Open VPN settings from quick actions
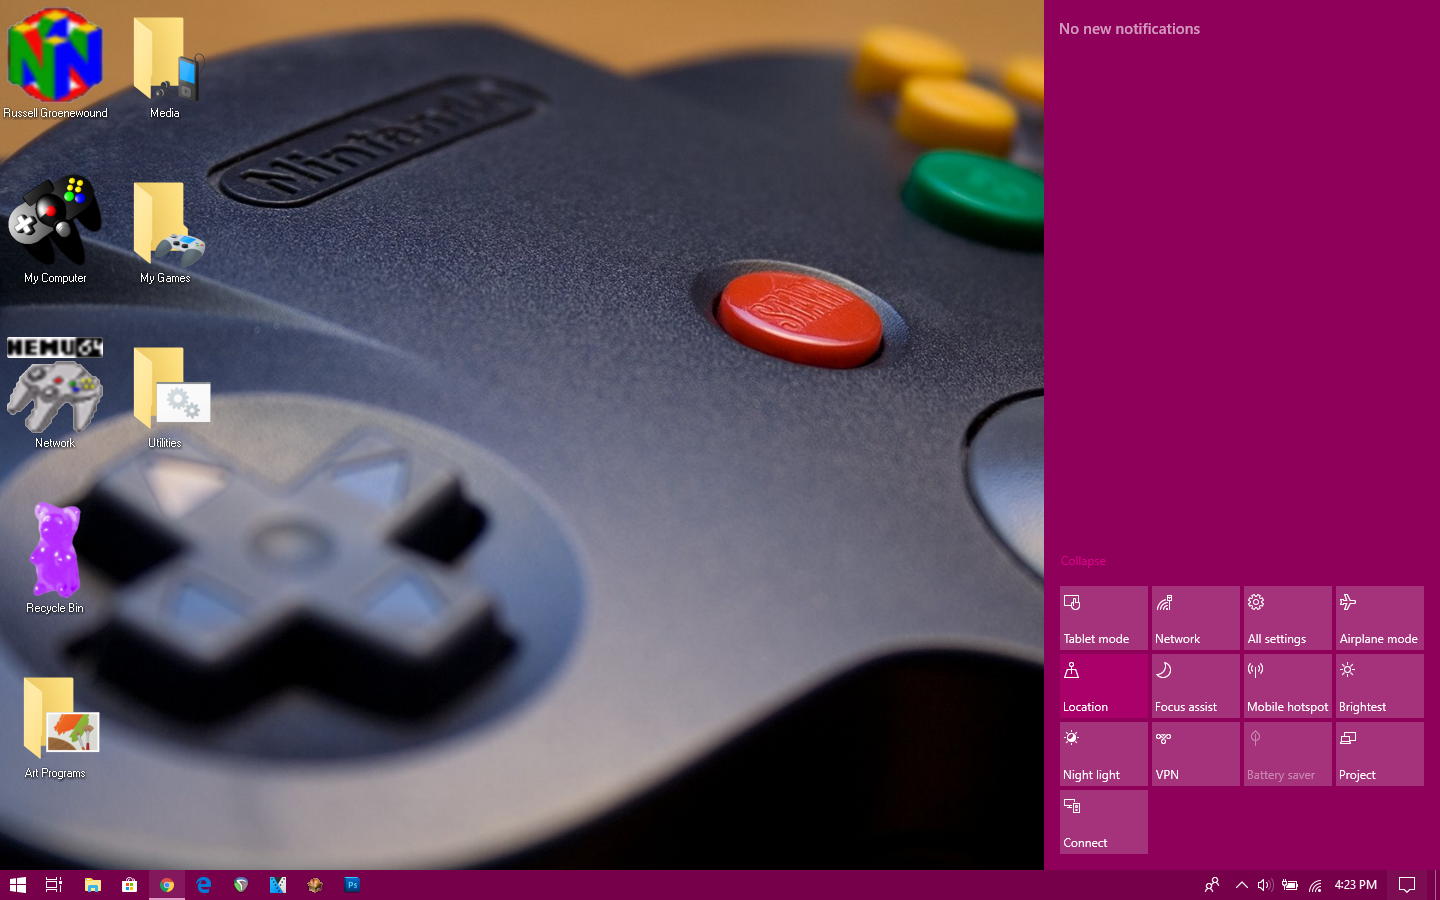 click(1195, 753)
